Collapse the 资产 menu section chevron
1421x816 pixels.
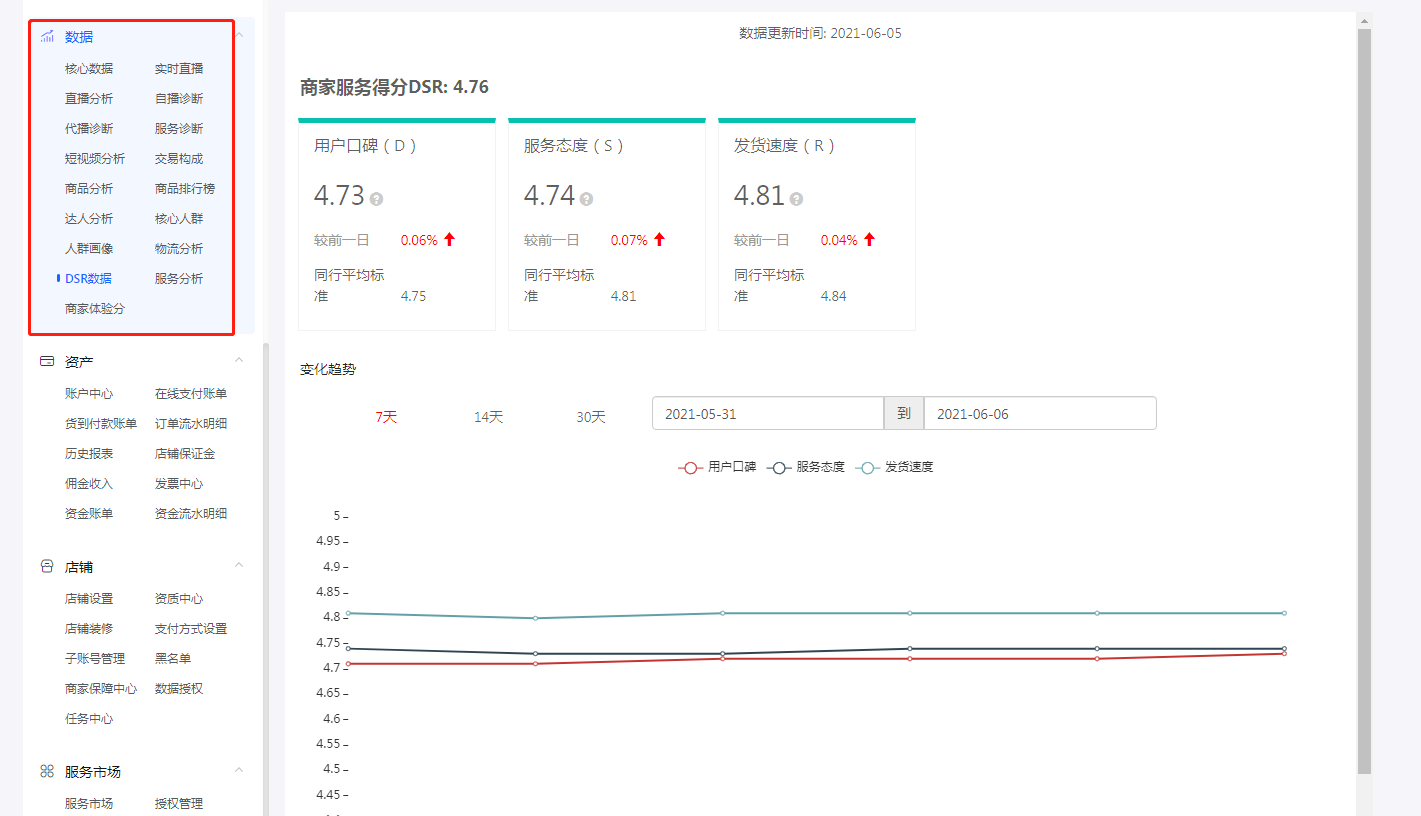pos(239,360)
